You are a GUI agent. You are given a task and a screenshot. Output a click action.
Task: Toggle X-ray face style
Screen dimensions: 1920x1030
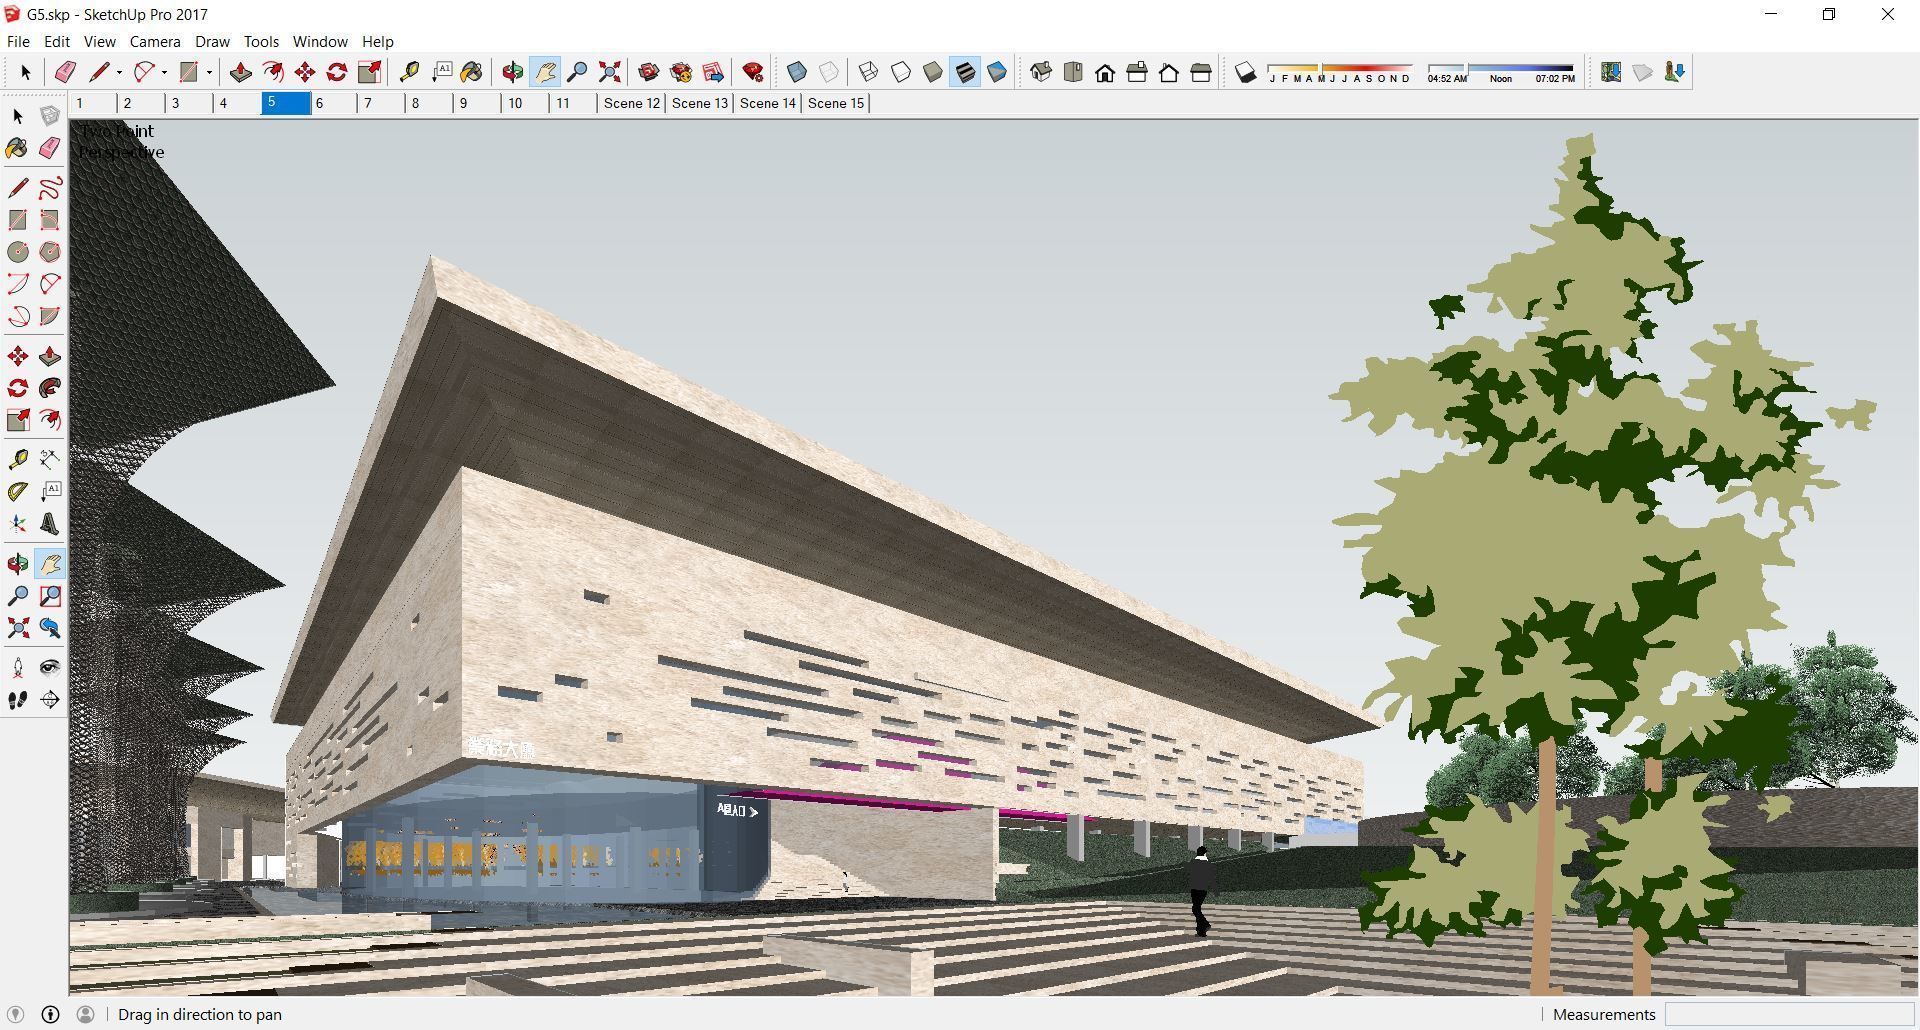(x=797, y=72)
